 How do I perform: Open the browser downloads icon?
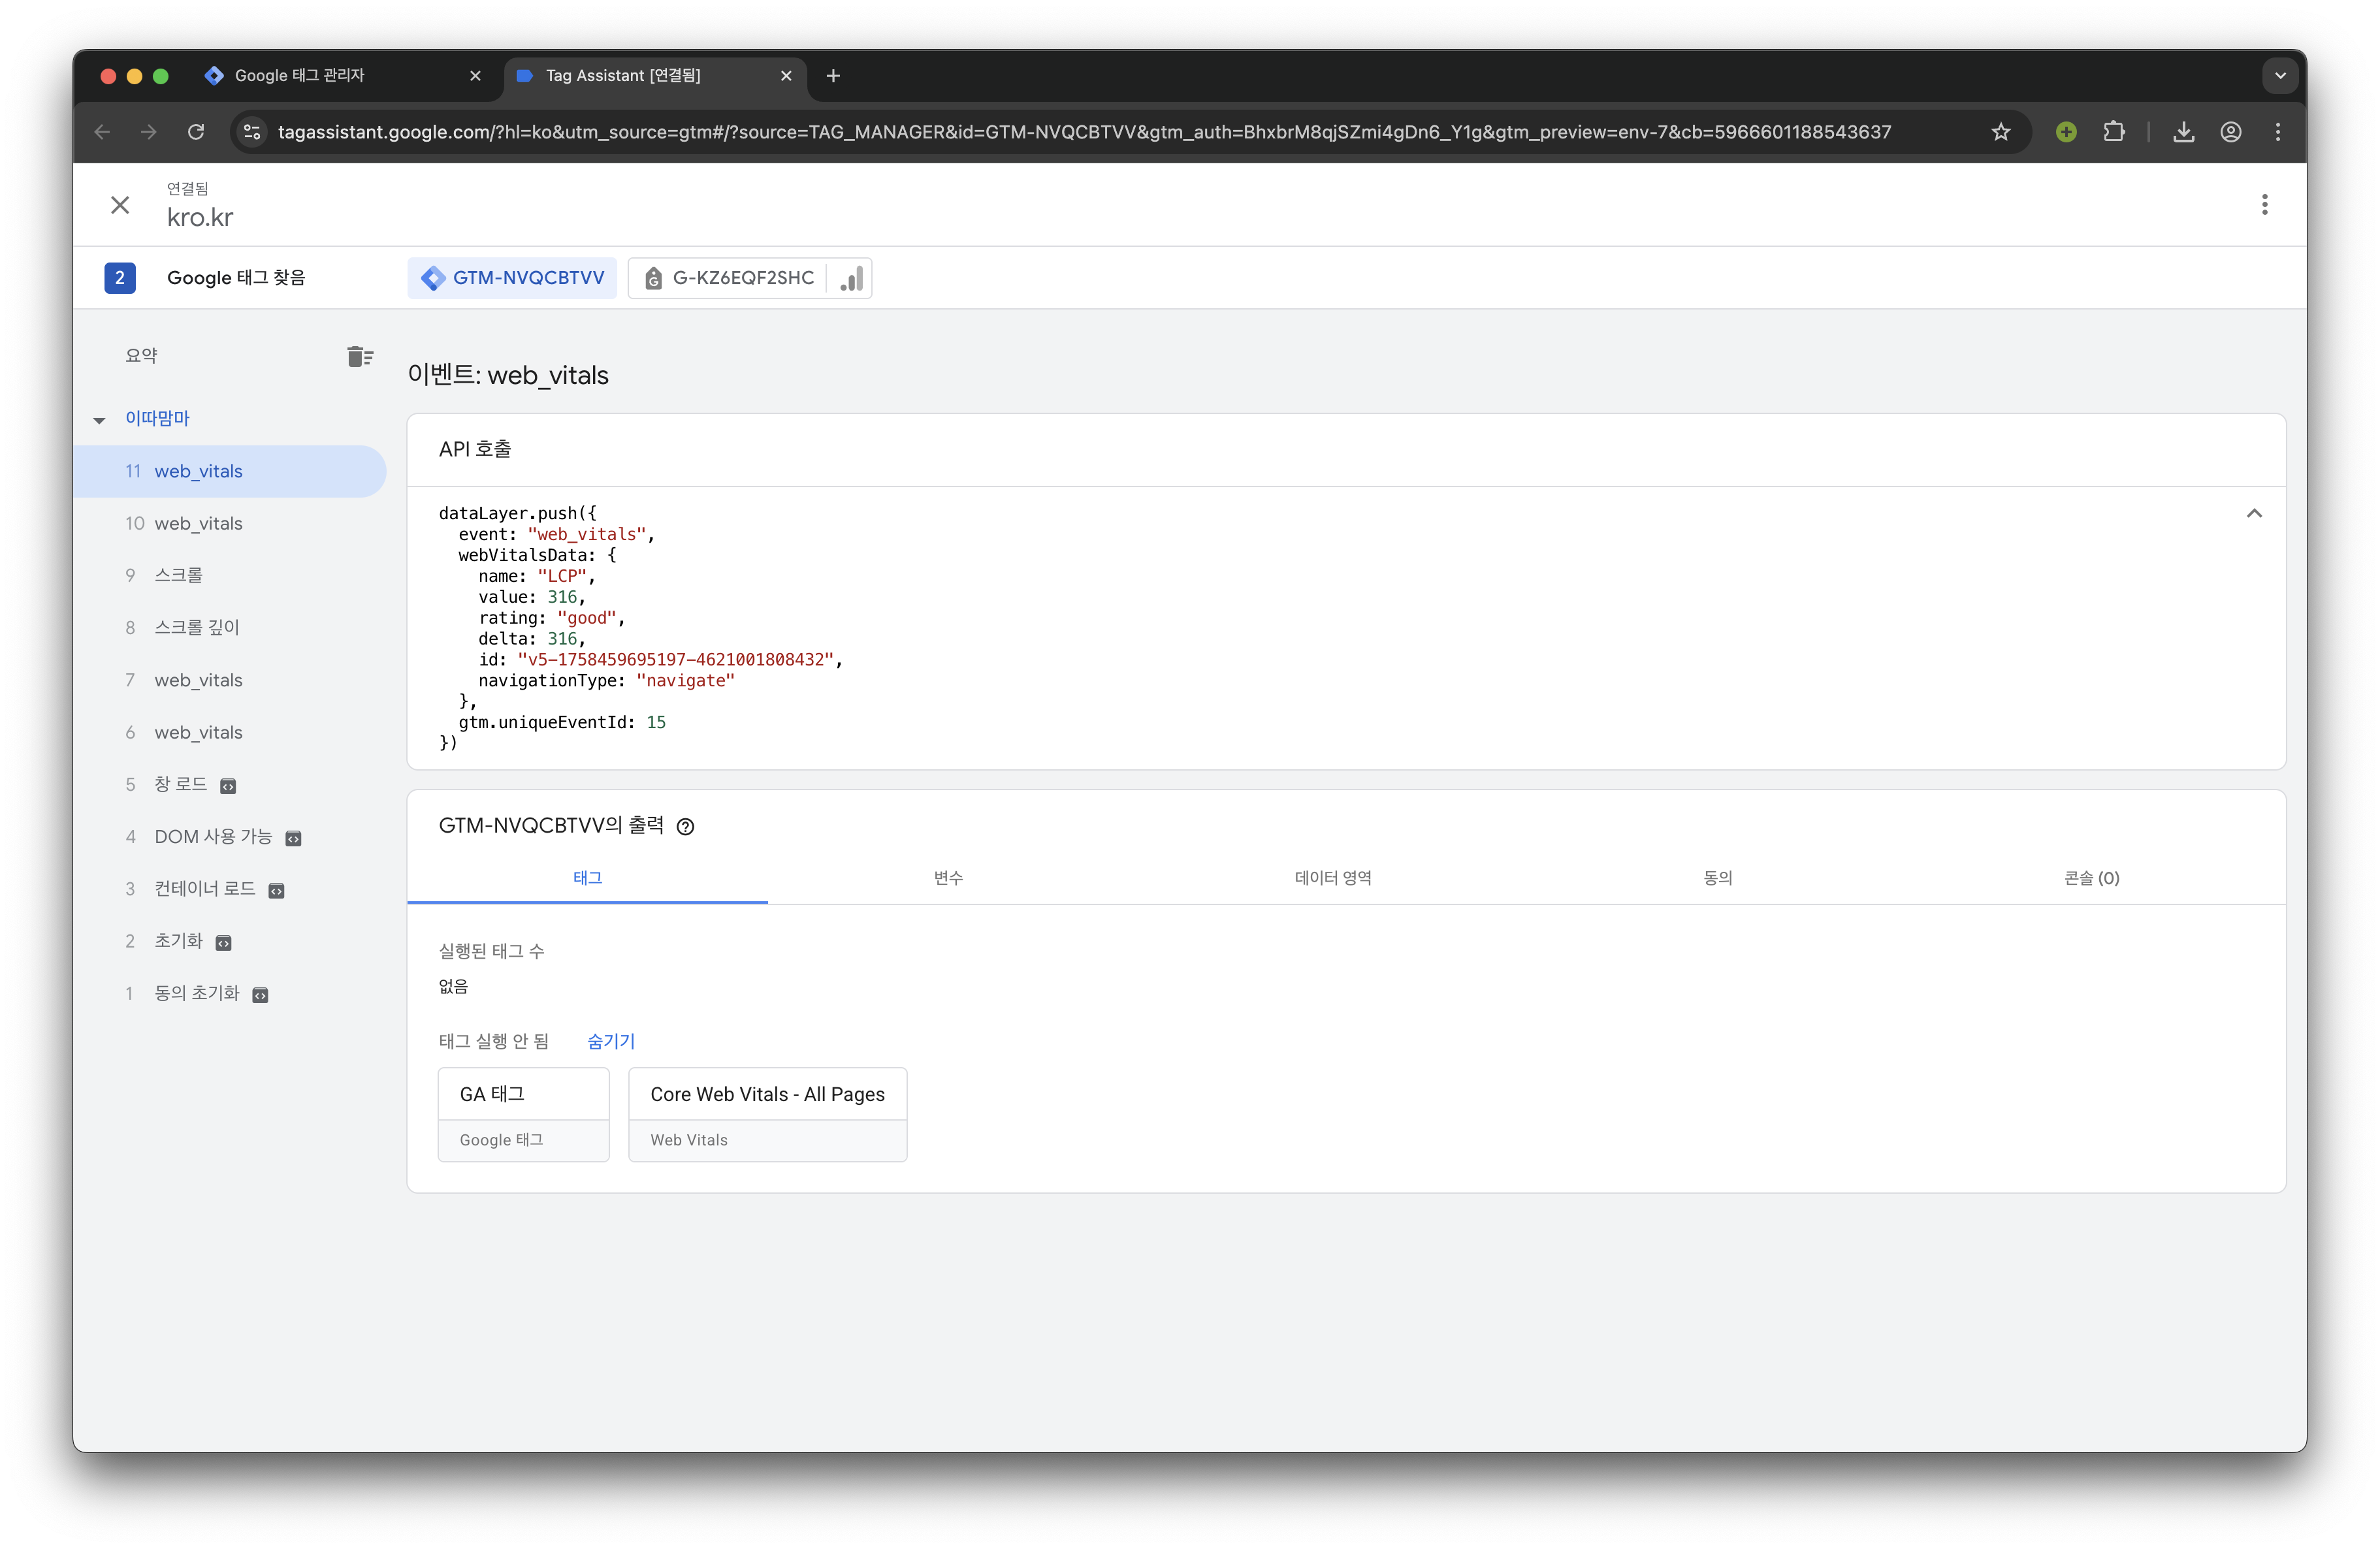(x=2183, y=132)
